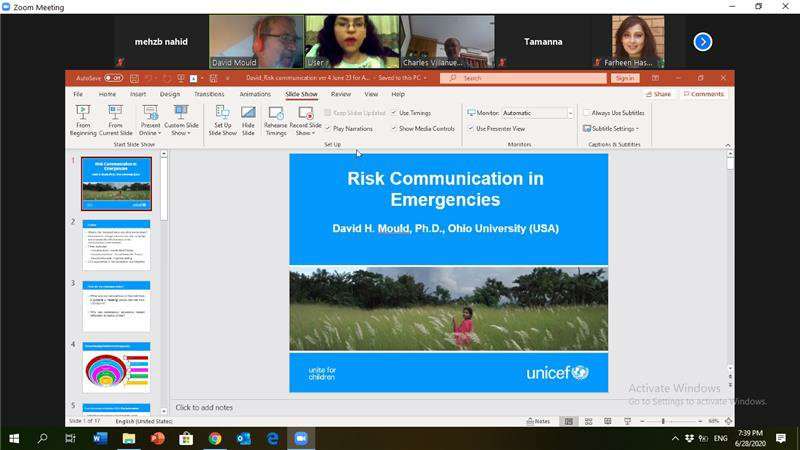This screenshot has width=800, height=450.
Task: Expand the Subtitle Settings dropdown
Action: tap(611, 128)
